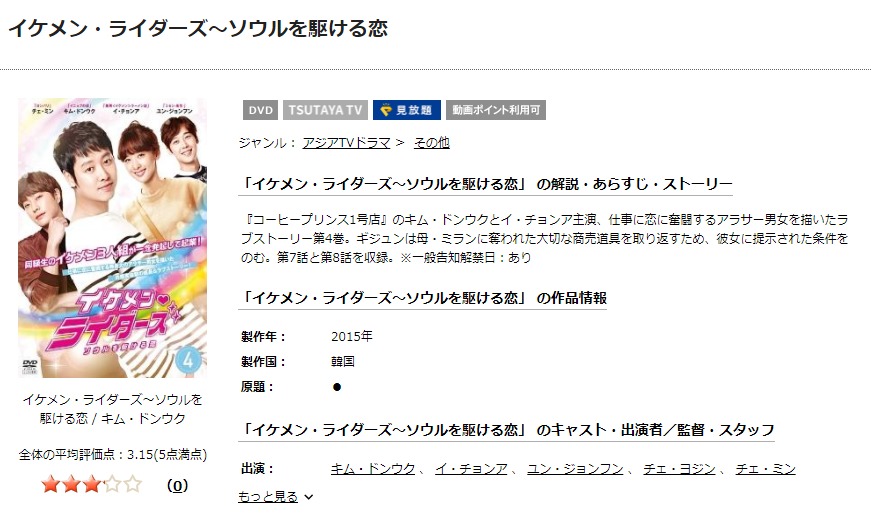Open actor チェ・ミン page
Screen dimensions: 871x518
[765, 469]
